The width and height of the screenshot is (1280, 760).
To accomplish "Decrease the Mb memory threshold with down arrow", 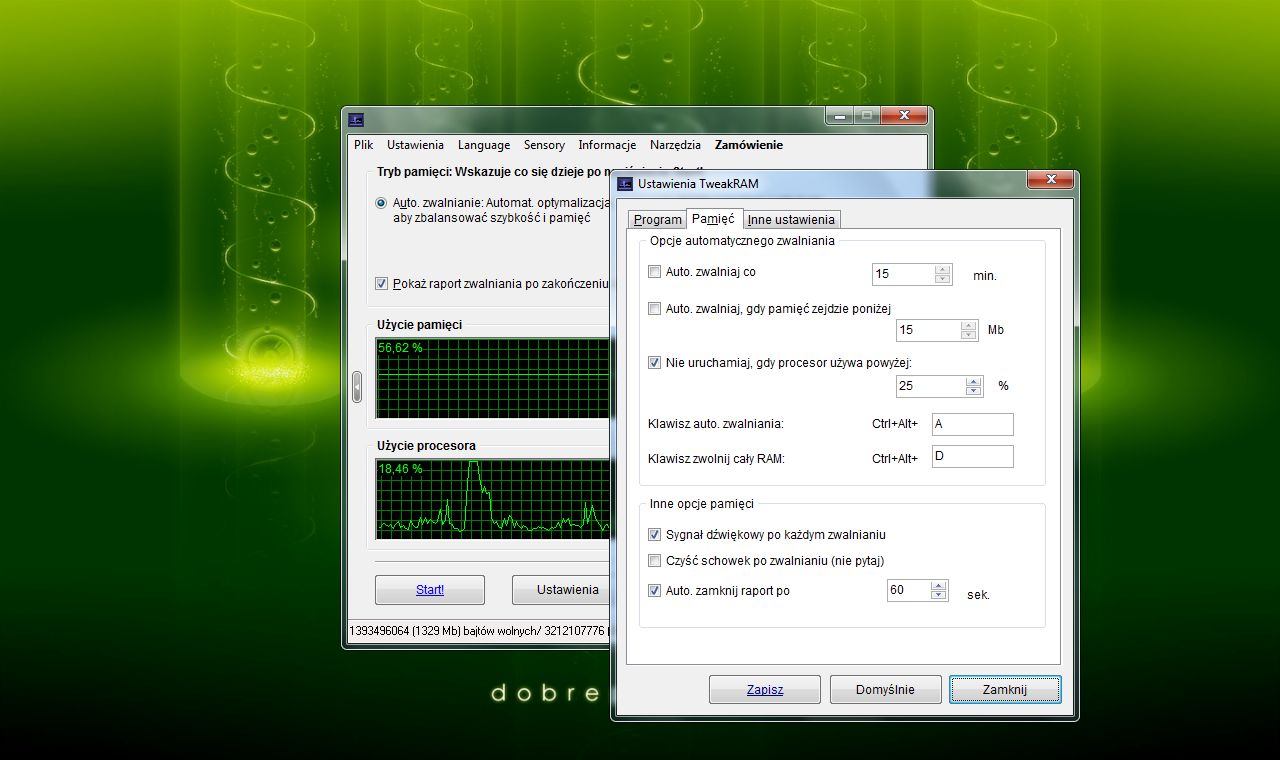I will click(968, 335).
